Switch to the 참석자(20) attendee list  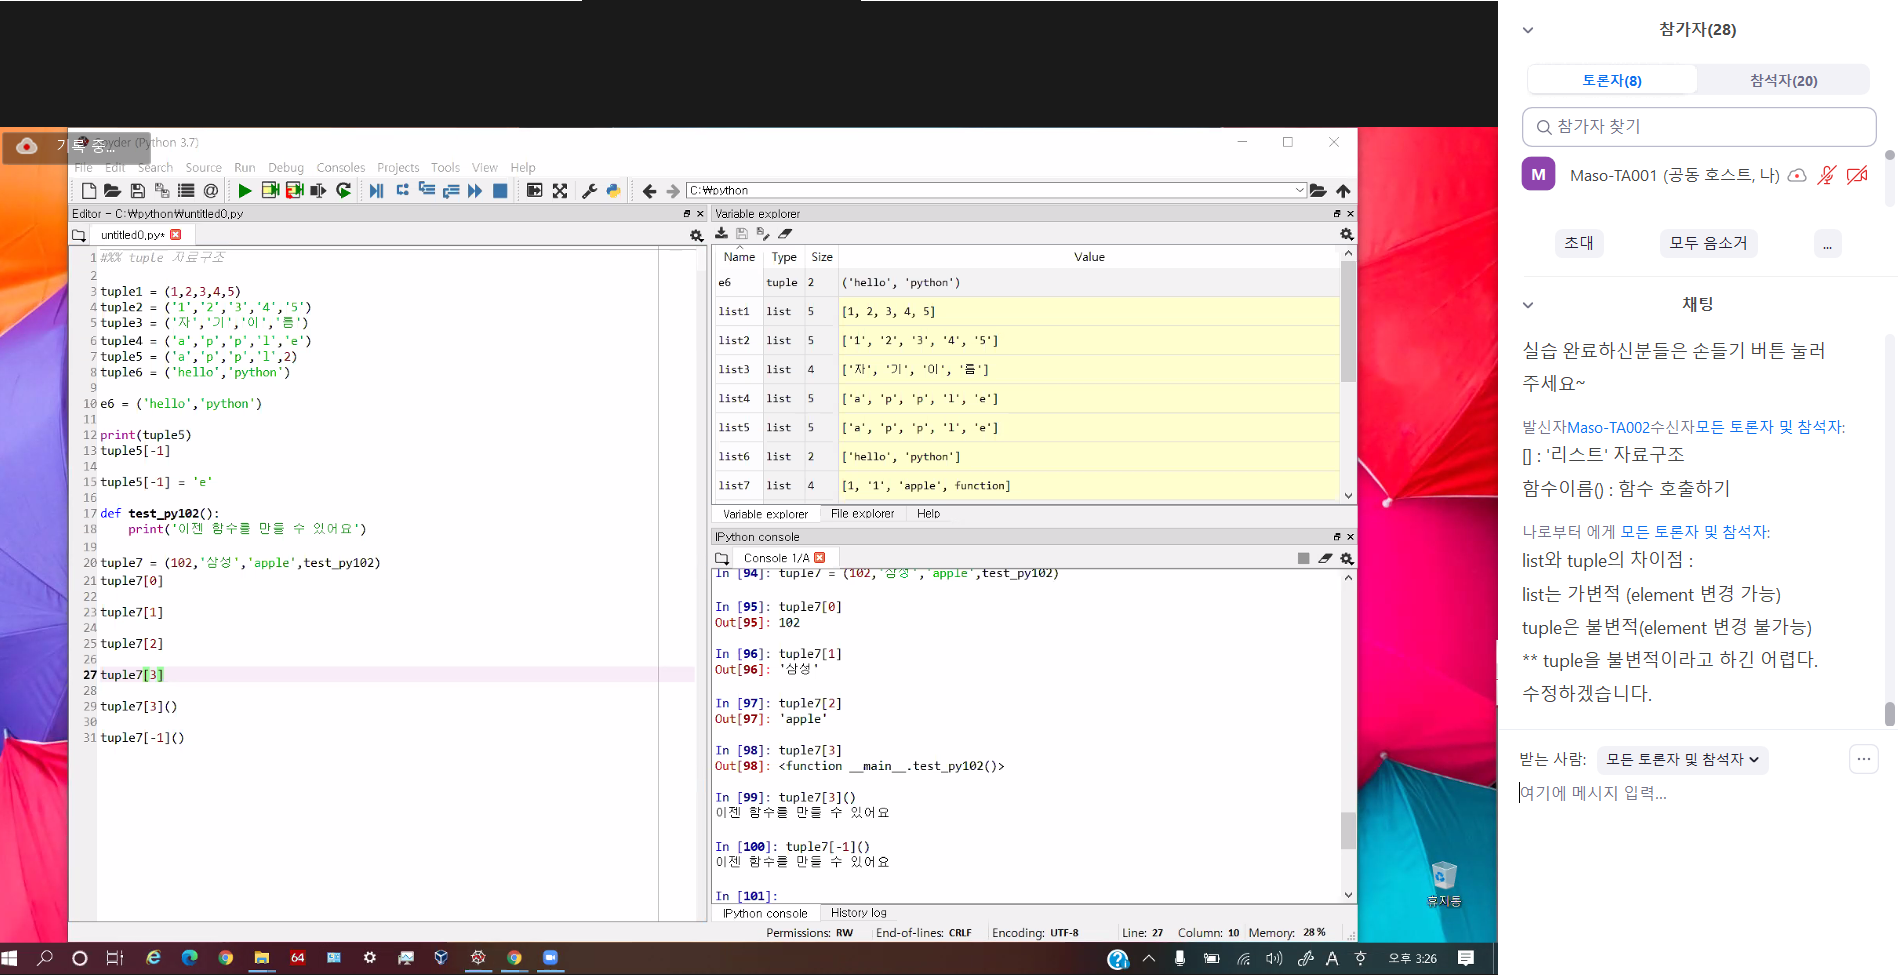[x=1783, y=80]
